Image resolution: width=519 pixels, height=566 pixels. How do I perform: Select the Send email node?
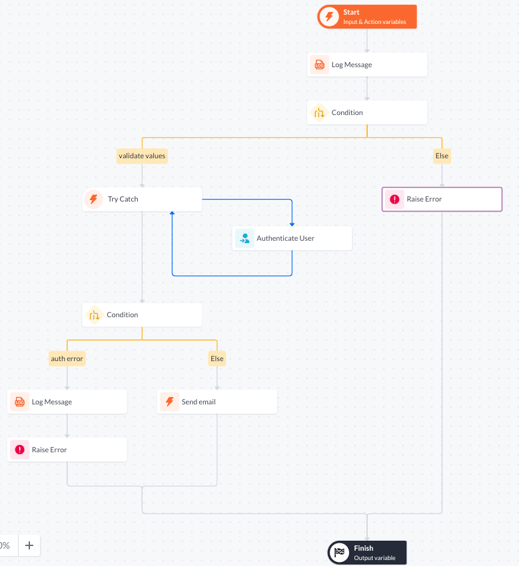coord(217,402)
